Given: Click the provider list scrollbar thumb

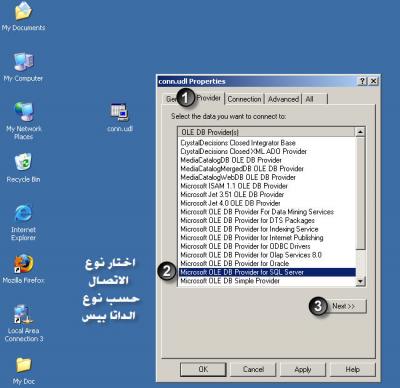Looking at the screenshot, I should [x=360, y=193].
